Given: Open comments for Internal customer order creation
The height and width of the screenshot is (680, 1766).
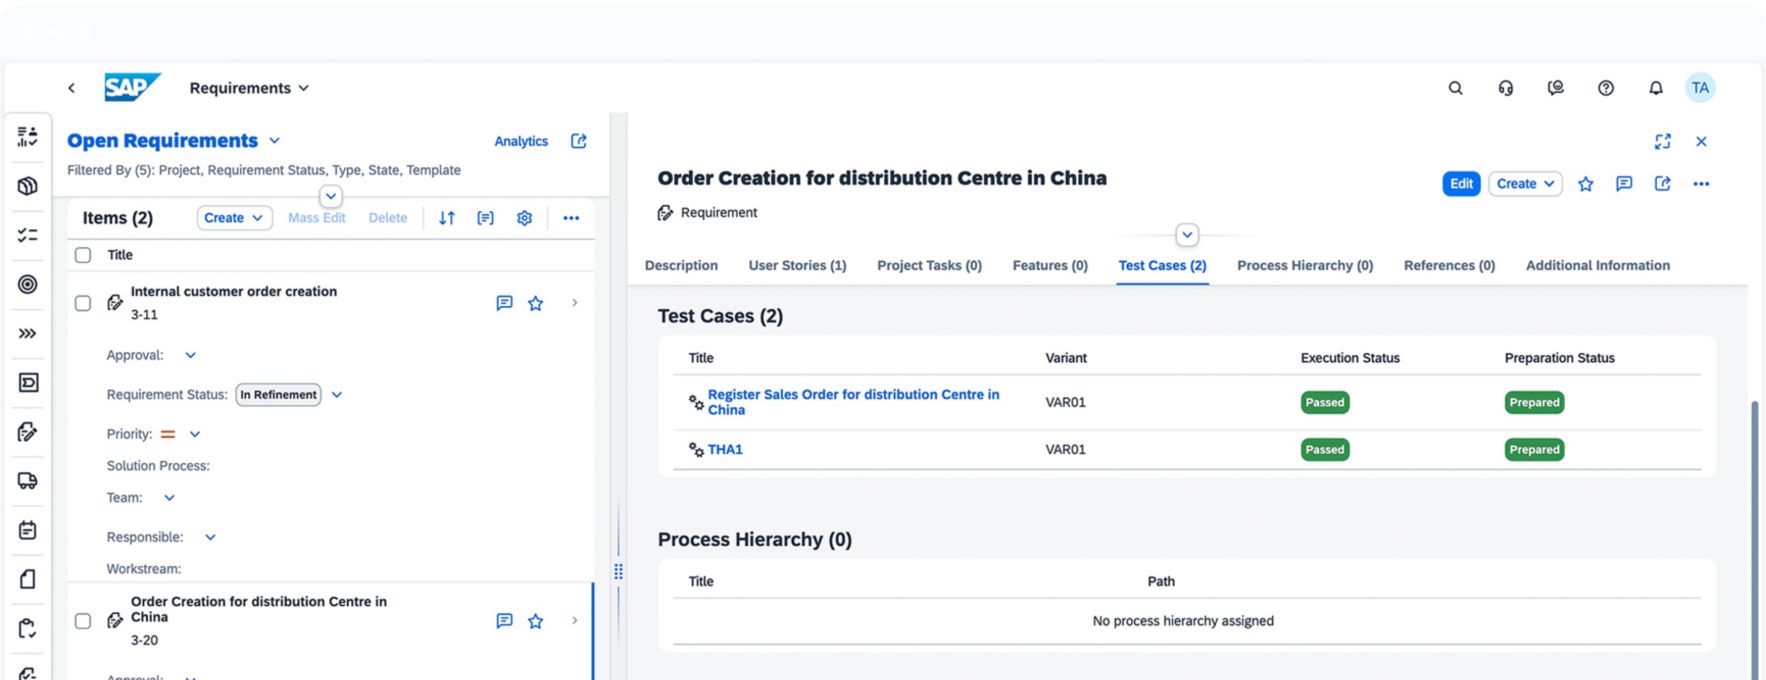Looking at the screenshot, I should click(504, 303).
